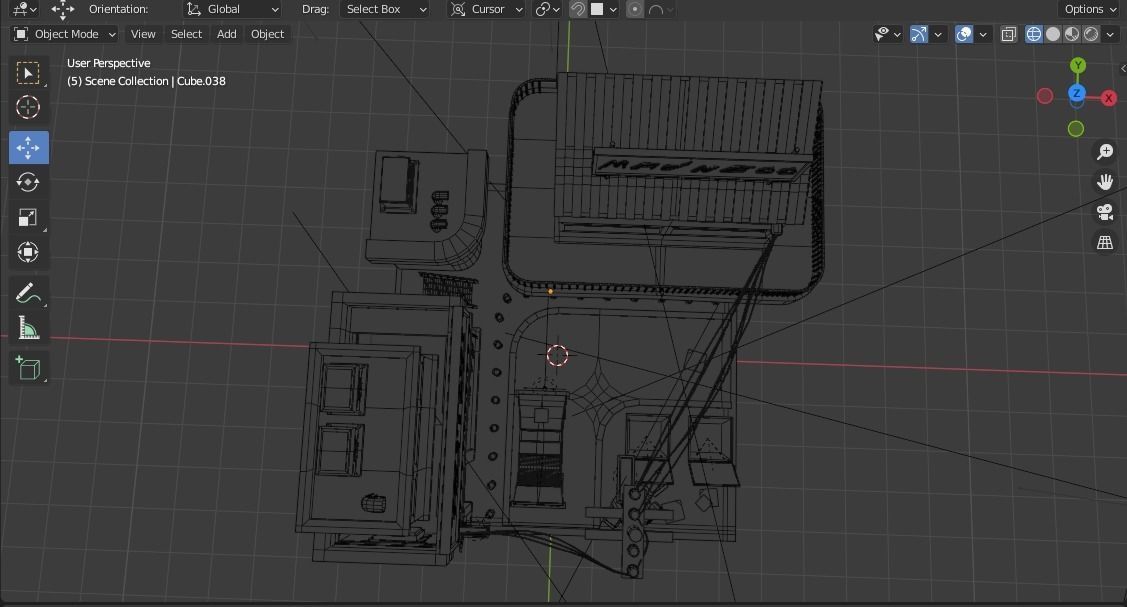The image size is (1127, 607).
Task: Click the Z axis on the navigation gizmo
Action: coord(1077,93)
